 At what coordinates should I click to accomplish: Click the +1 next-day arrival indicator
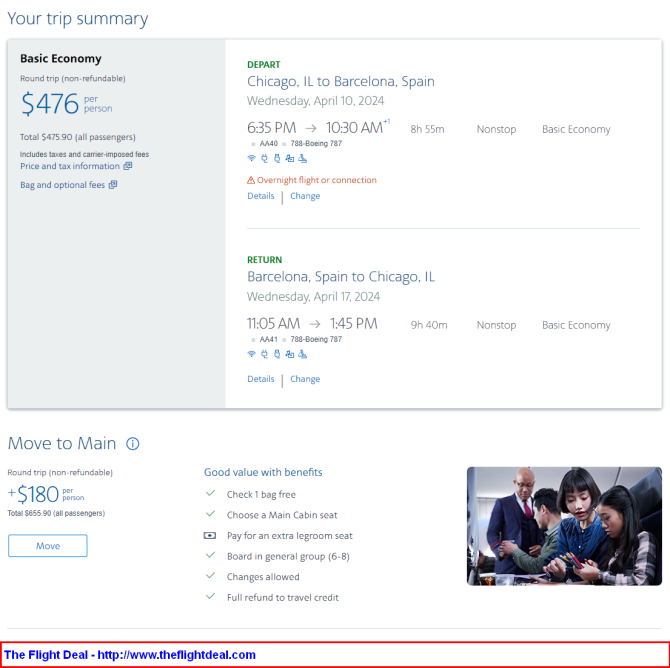(387, 122)
